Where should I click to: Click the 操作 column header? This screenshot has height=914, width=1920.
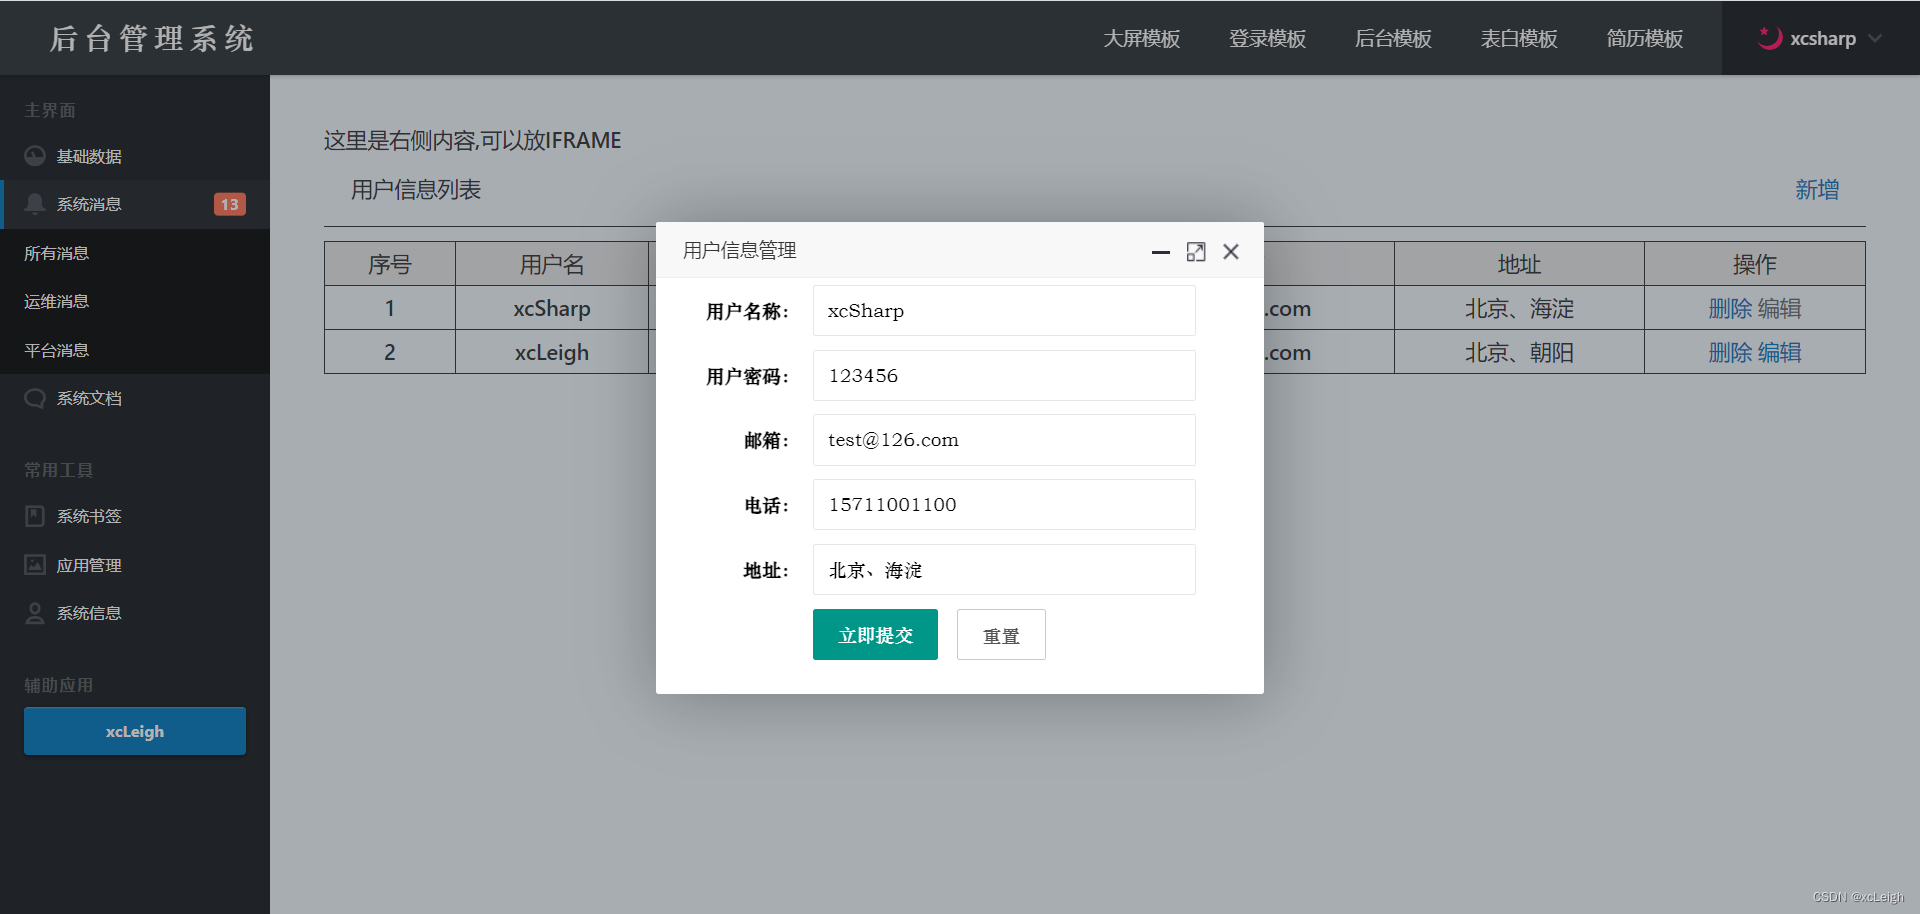pyautogui.click(x=1755, y=265)
